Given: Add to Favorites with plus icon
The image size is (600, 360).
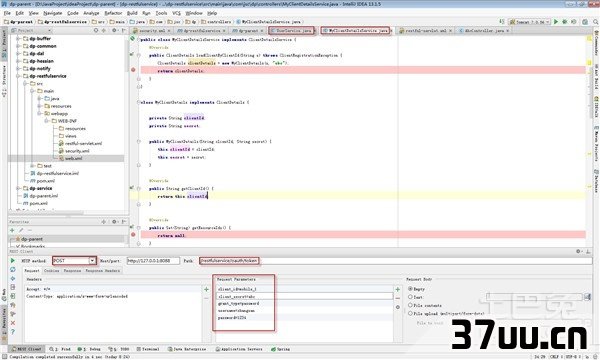Looking at the screenshot, I should point(12,230).
